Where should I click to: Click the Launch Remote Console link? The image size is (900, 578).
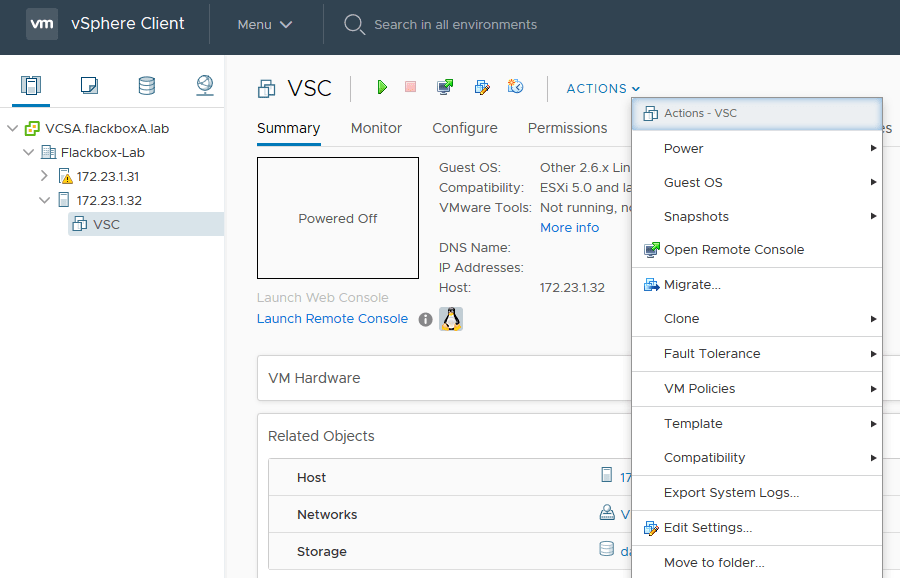(x=332, y=319)
